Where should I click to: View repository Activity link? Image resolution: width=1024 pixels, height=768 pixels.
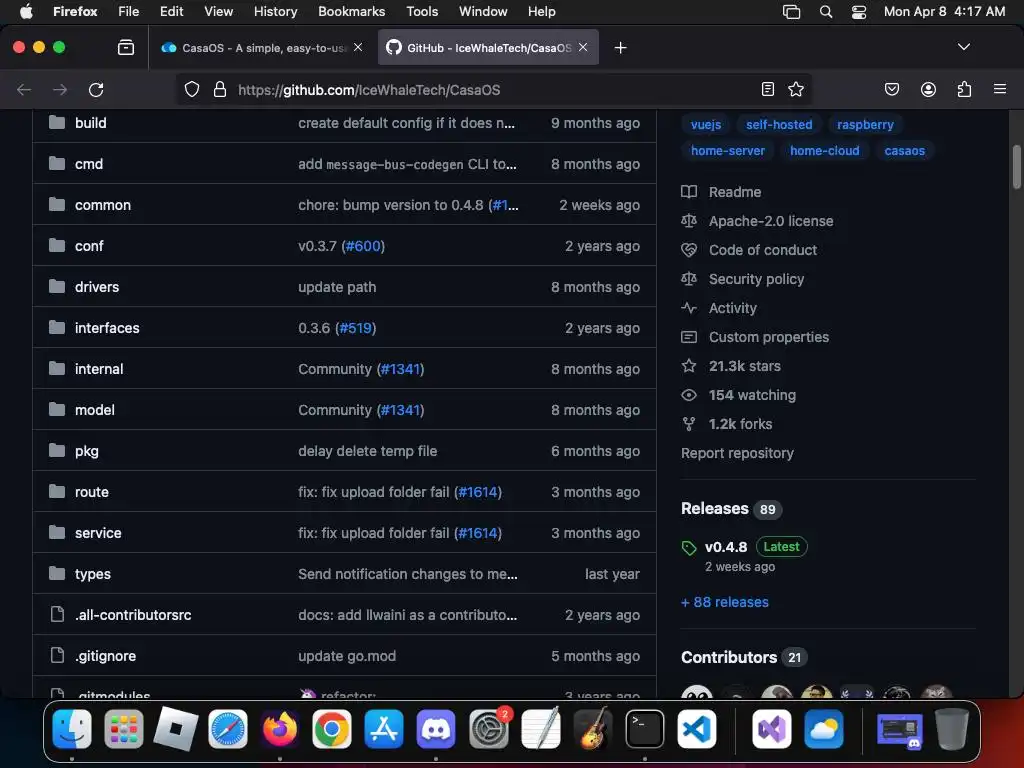click(719, 308)
